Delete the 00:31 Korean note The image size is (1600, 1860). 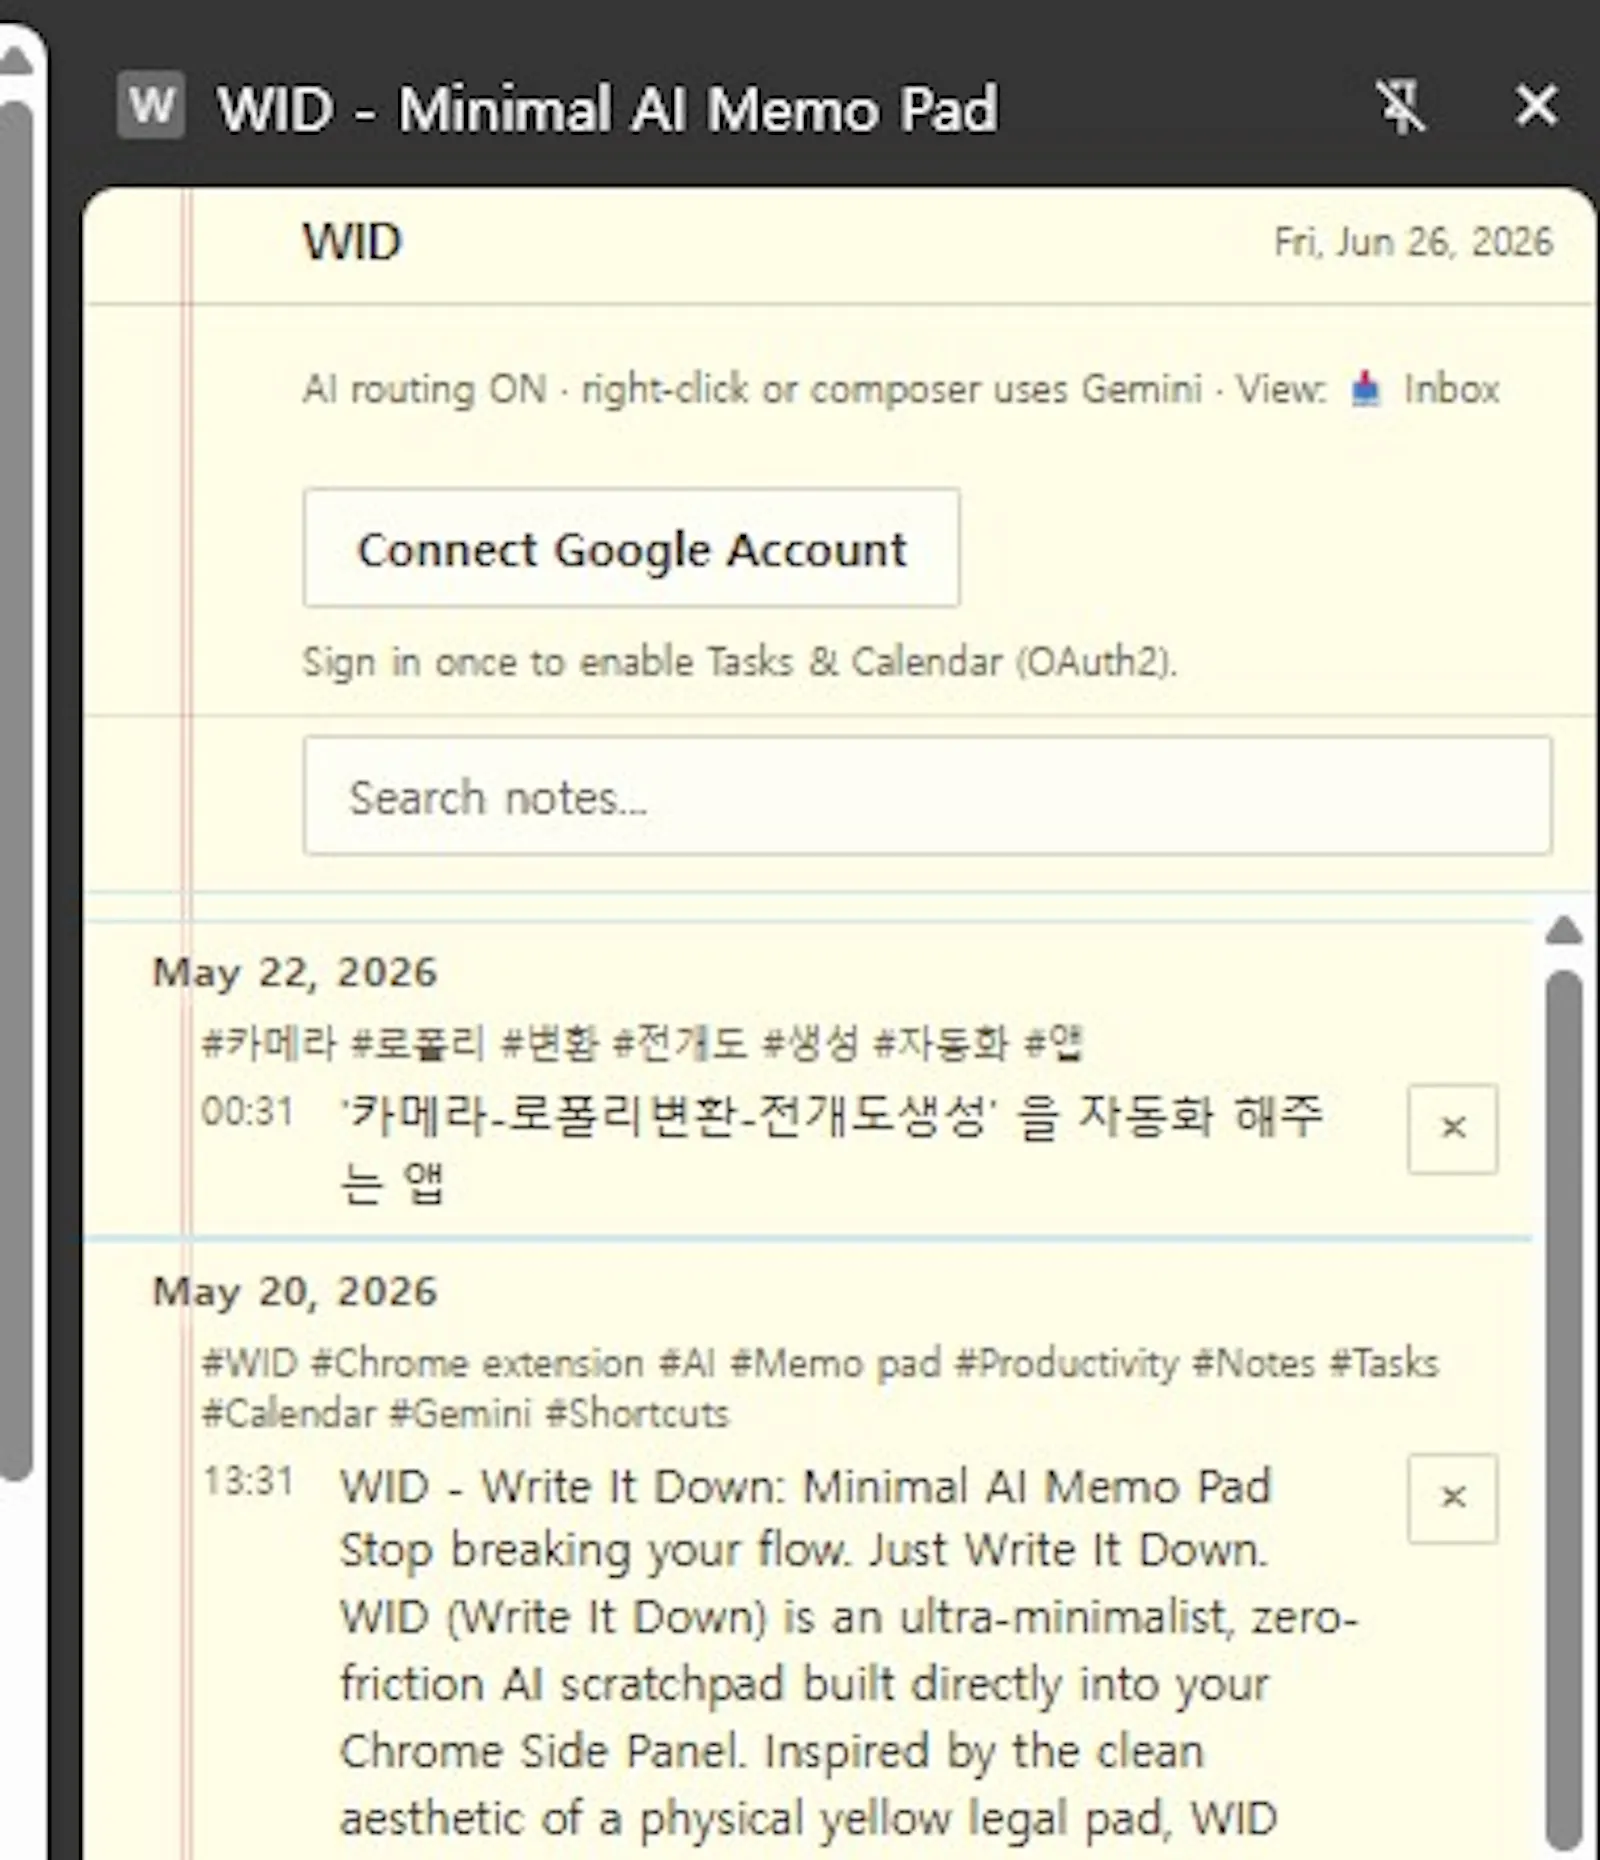tap(1453, 1128)
